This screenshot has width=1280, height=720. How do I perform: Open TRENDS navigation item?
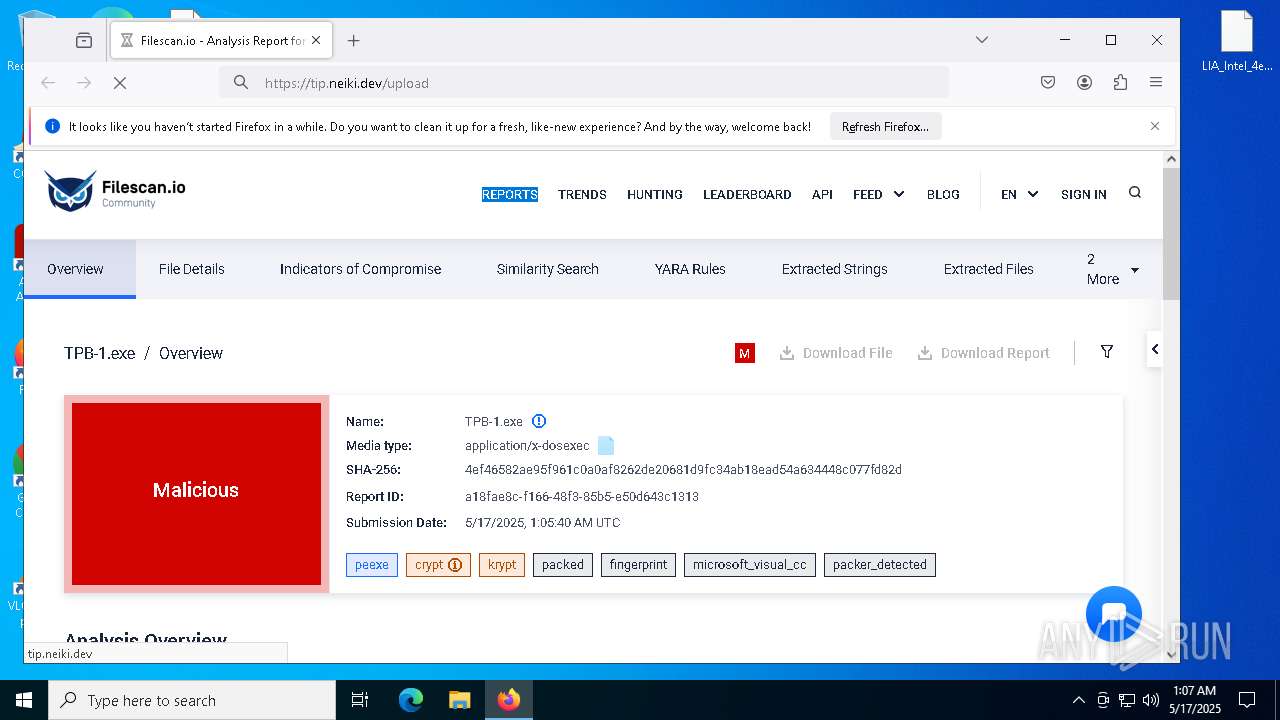pyautogui.click(x=582, y=194)
